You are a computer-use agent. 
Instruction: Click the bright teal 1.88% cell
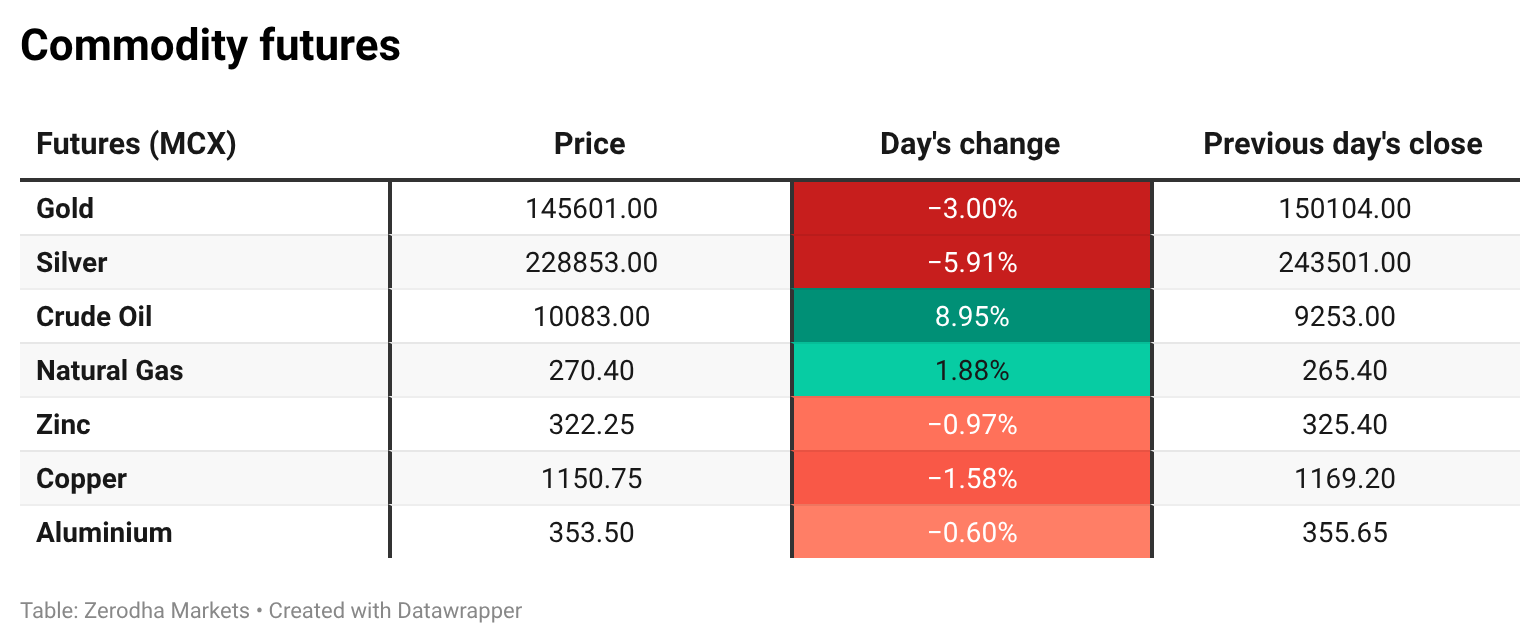(972, 371)
